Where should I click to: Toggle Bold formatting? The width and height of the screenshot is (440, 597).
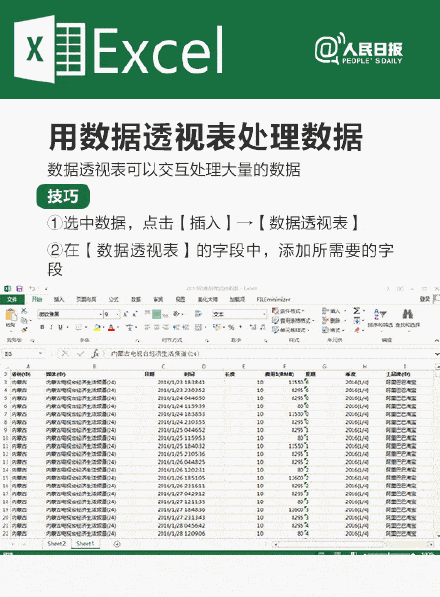pyautogui.click(x=42, y=327)
